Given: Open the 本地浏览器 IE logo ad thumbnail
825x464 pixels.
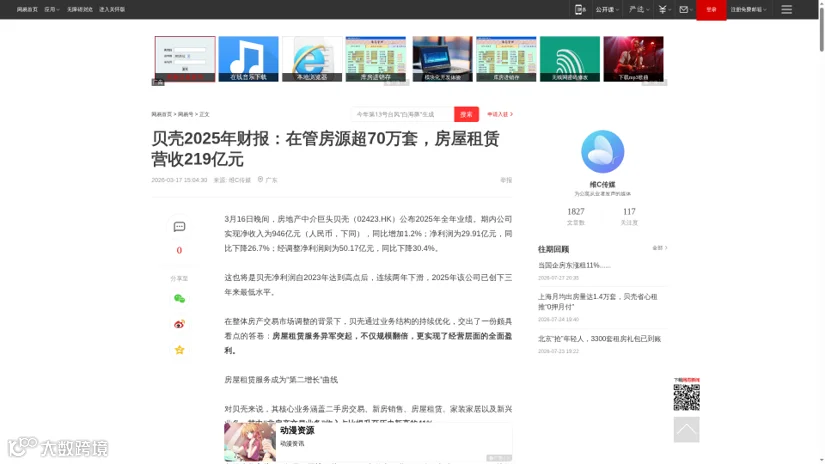Looking at the screenshot, I should point(312,59).
